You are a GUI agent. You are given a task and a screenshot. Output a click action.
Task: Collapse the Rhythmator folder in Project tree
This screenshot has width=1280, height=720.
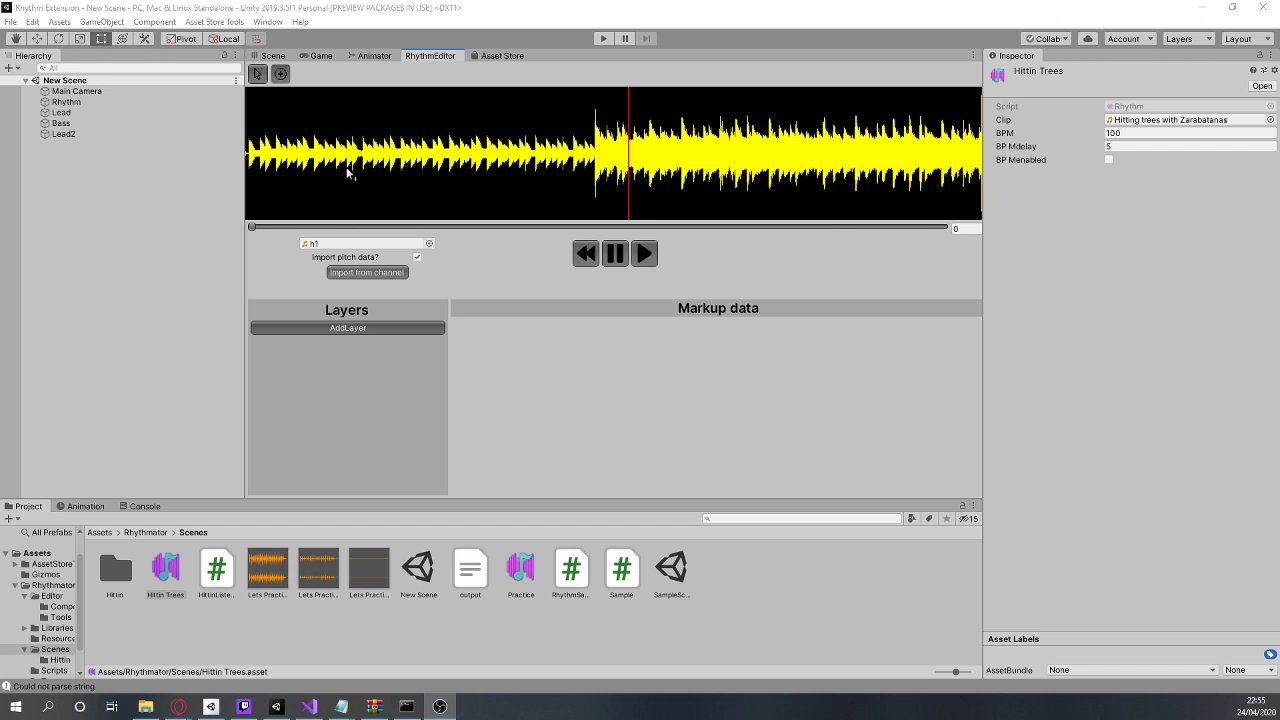(x=15, y=586)
